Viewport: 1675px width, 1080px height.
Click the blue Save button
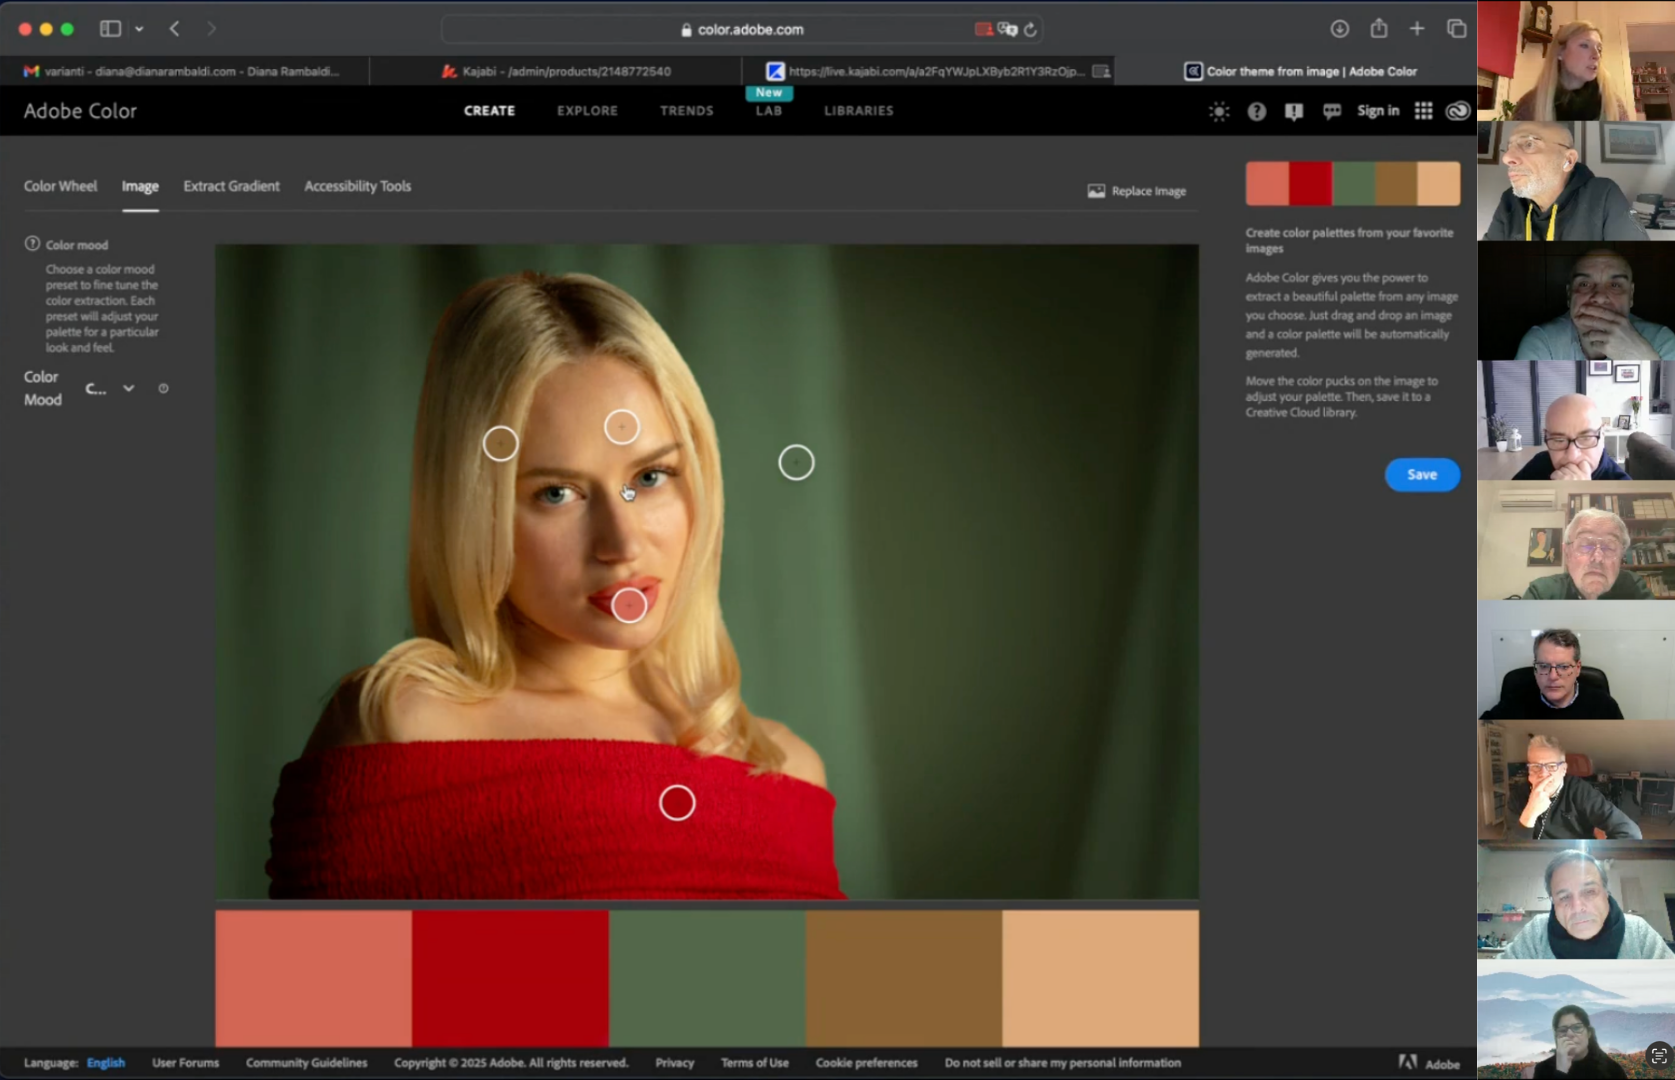(1422, 475)
